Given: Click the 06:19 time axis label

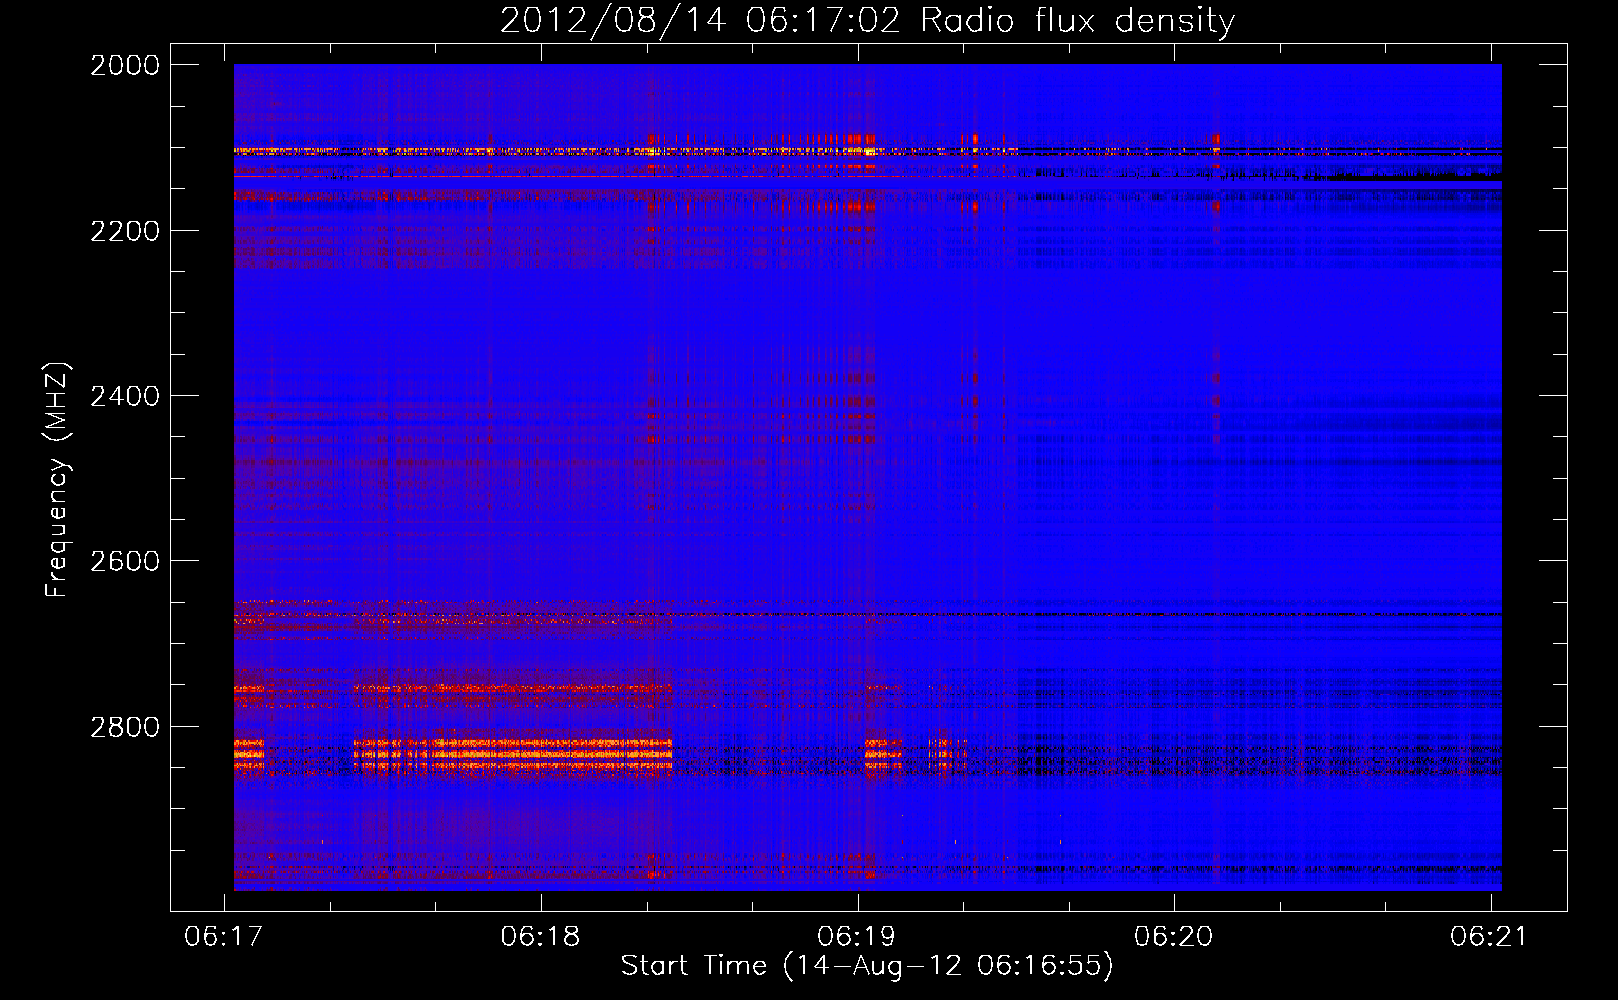Looking at the screenshot, I should point(857,936).
